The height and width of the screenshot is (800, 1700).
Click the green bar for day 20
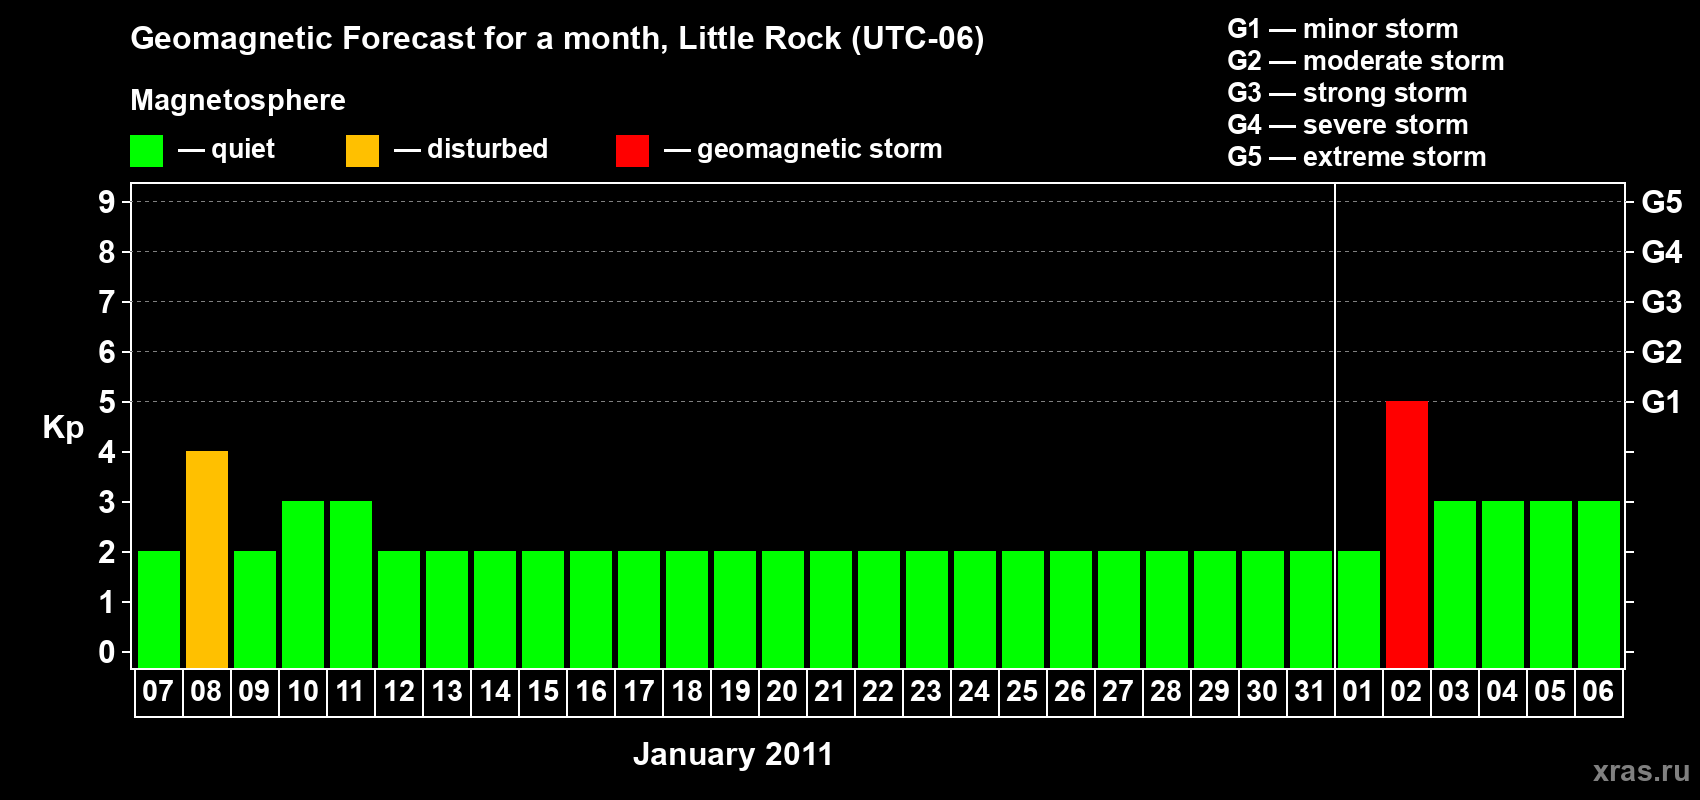[783, 609]
